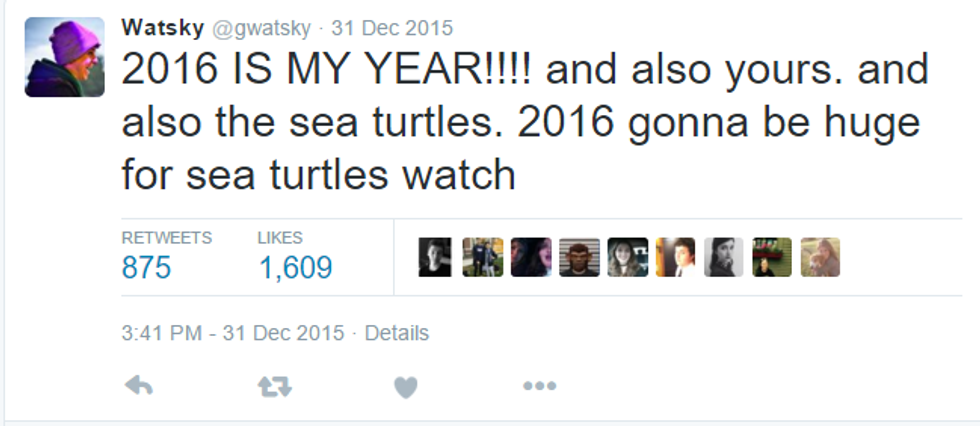
Task: View the 875 retweets list
Action: point(147,268)
